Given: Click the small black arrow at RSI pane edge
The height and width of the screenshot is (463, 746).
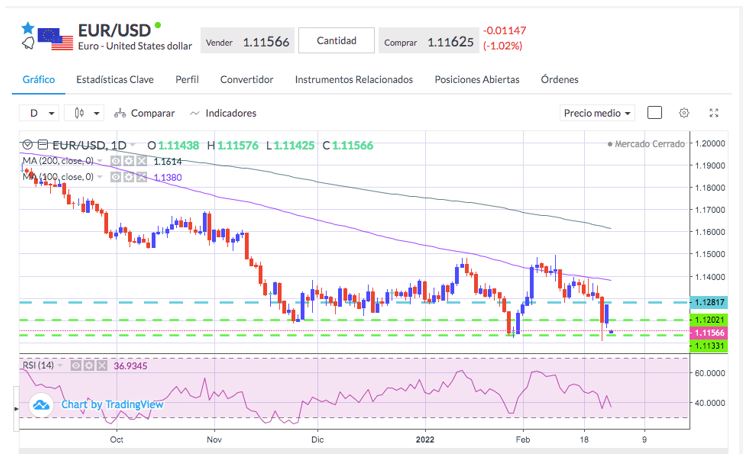Looking at the screenshot, I should (17, 409).
